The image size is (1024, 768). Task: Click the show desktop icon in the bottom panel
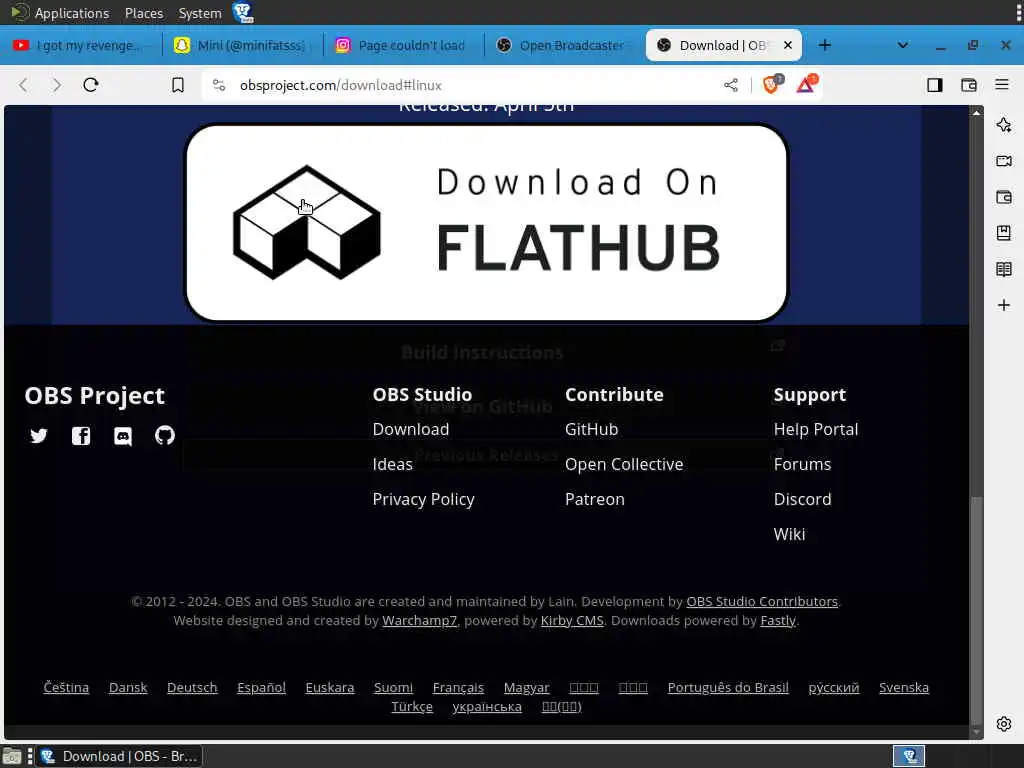(x=12, y=756)
